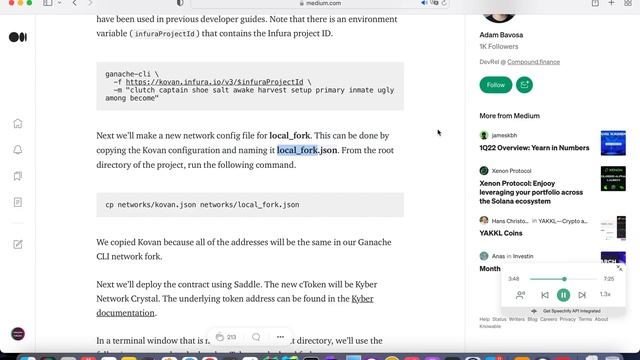Screen dimensions: 640x360
Task: Follow Adam Bavosa
Action: point(496,85)
